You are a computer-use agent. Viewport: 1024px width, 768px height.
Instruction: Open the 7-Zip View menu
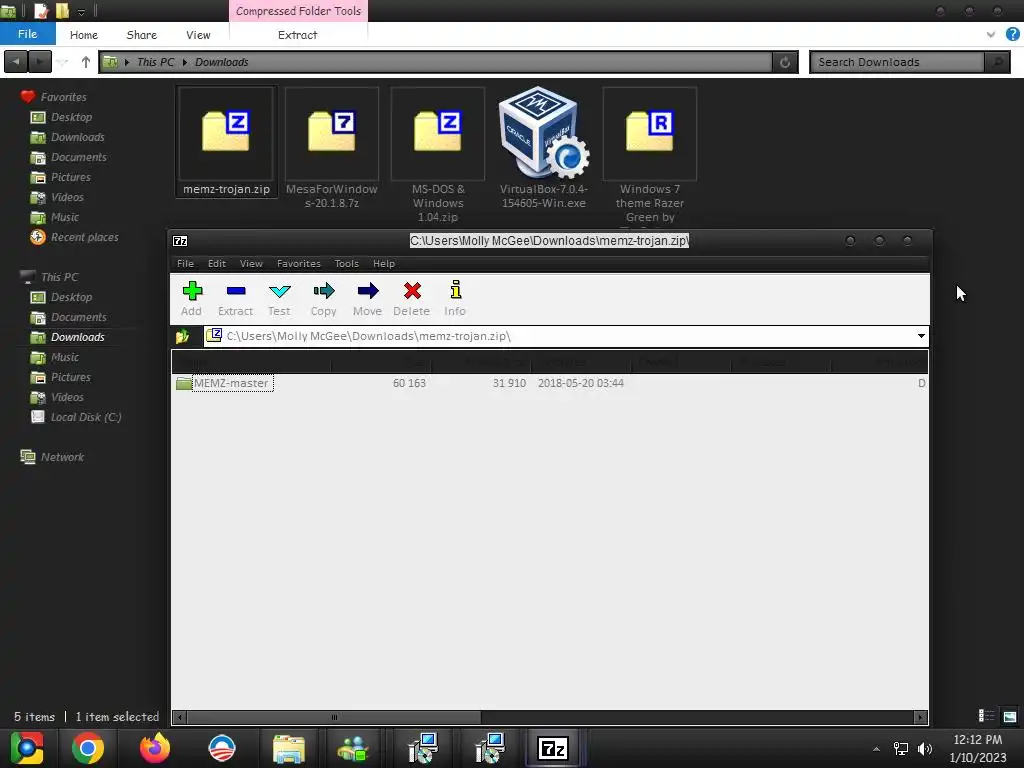pos(251,264)
